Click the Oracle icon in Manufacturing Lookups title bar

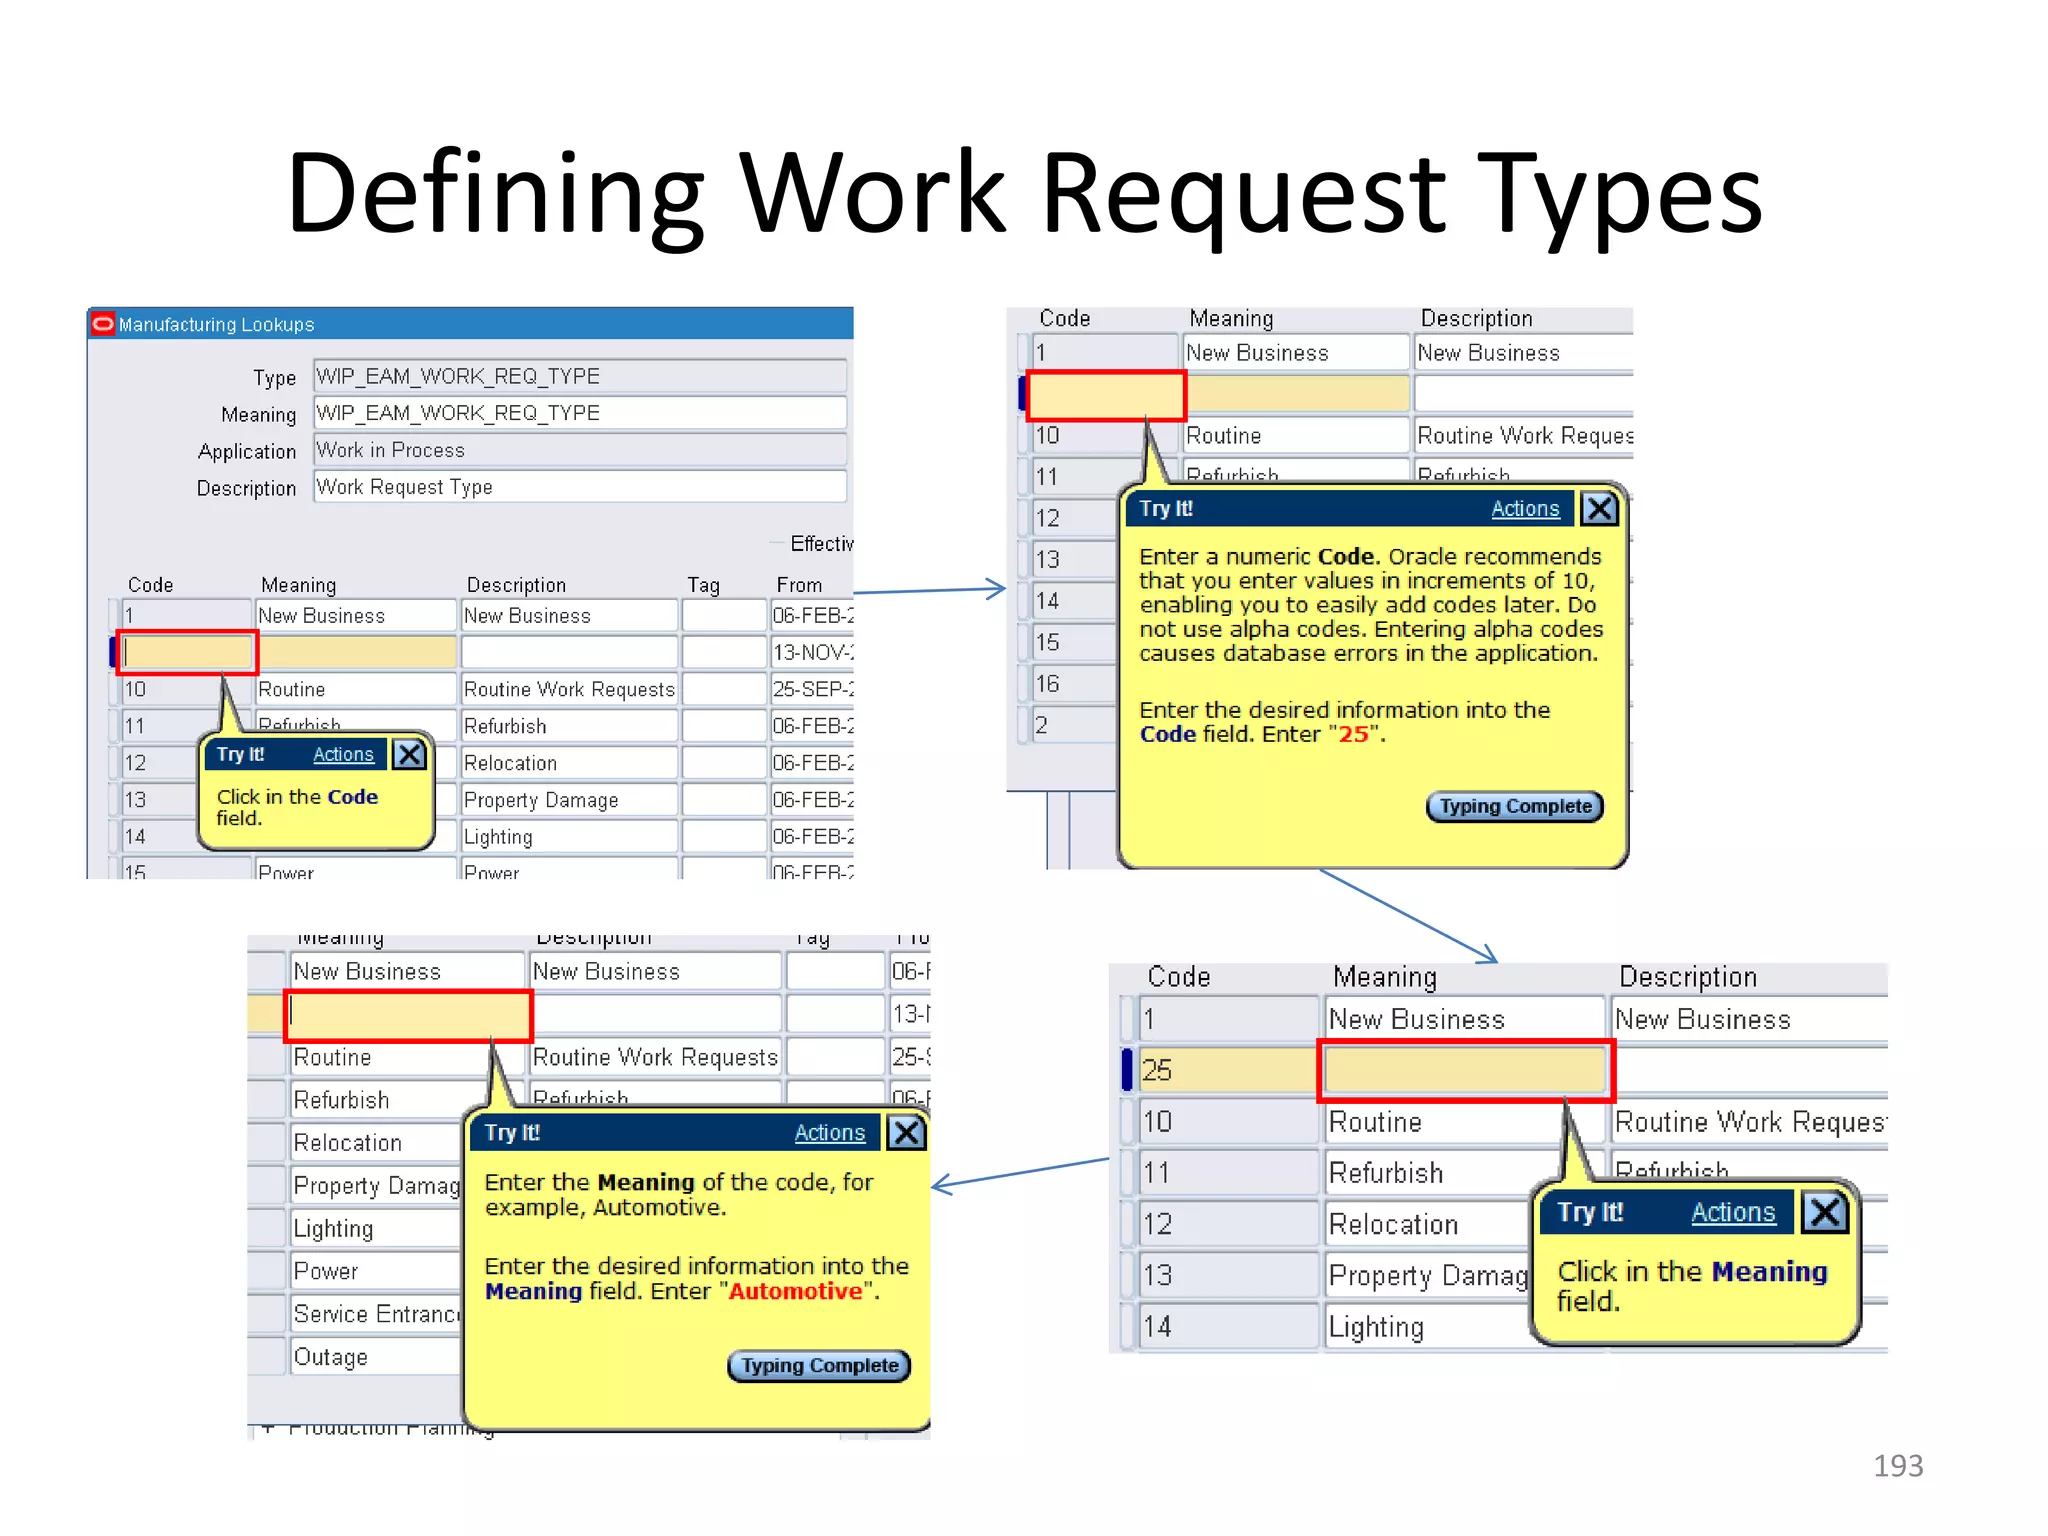[x=102, y=324]
